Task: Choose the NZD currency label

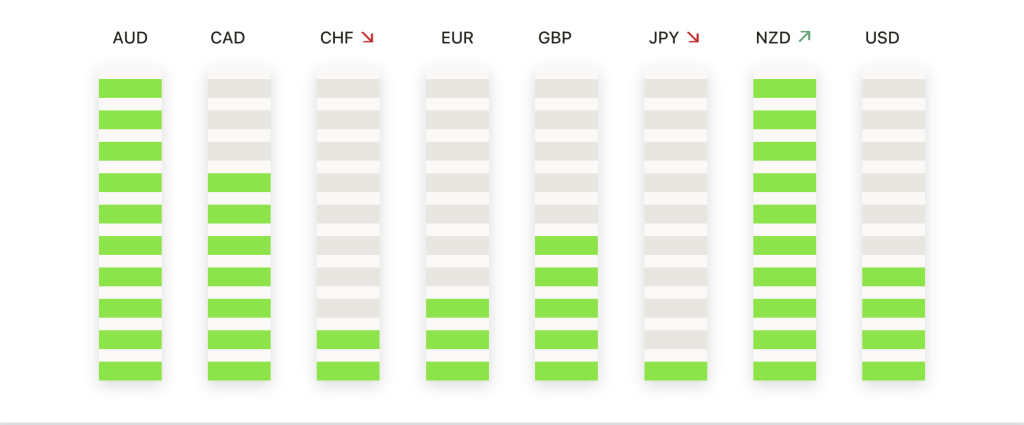Action: tap(773, 39)
